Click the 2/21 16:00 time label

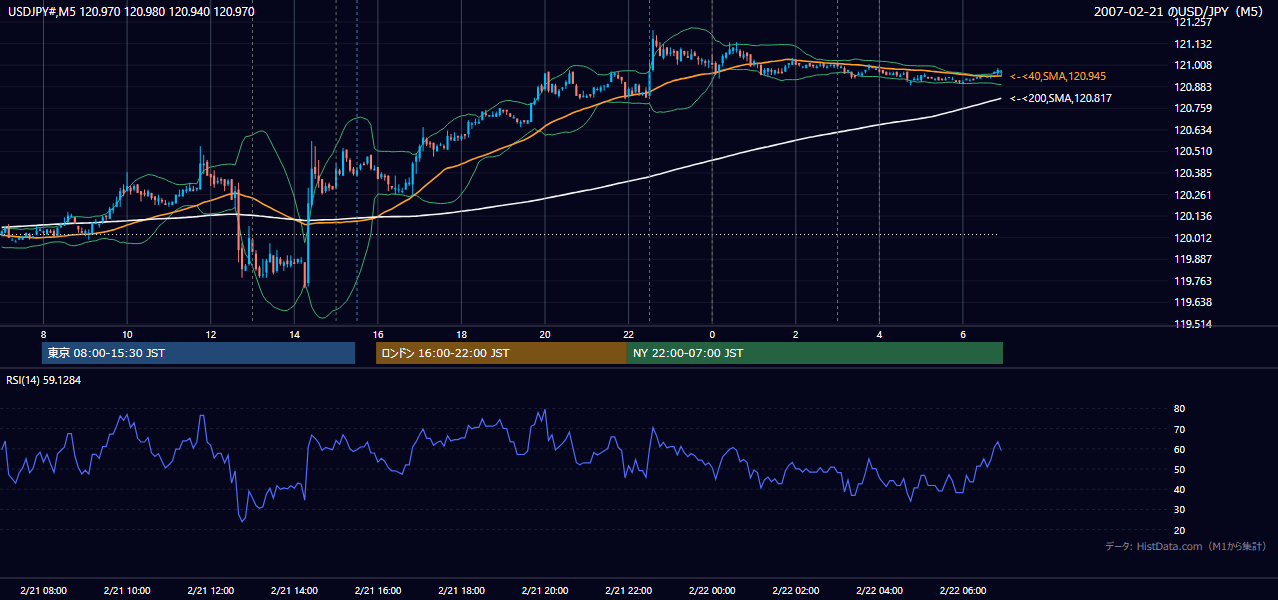(x=377, y=591)
